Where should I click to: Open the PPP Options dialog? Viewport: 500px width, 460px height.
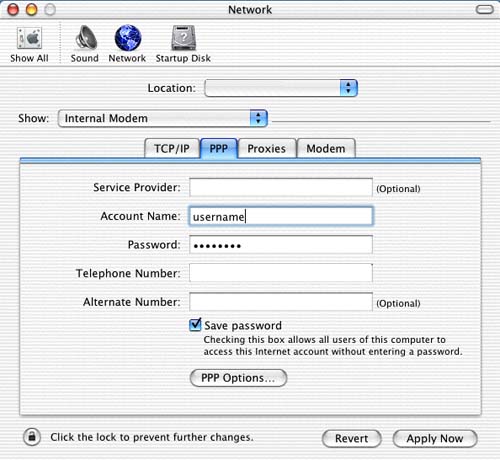click(x=238, y=378)
